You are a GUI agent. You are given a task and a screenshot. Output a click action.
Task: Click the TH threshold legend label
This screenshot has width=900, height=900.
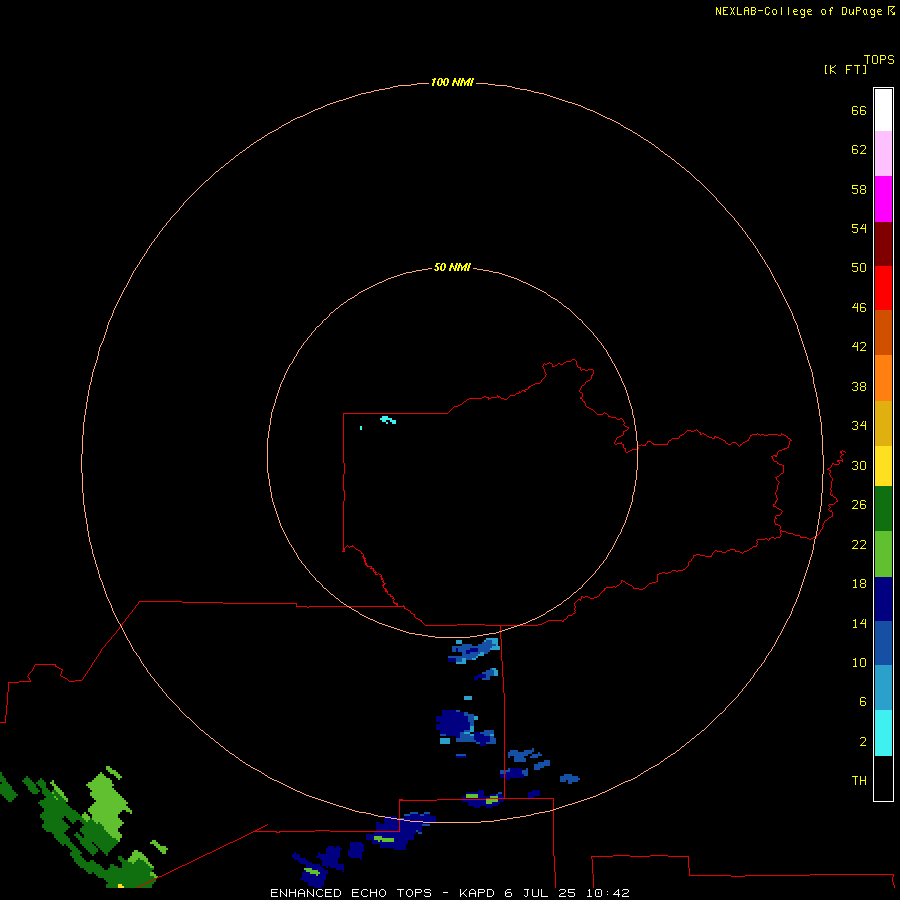(859, 780)
